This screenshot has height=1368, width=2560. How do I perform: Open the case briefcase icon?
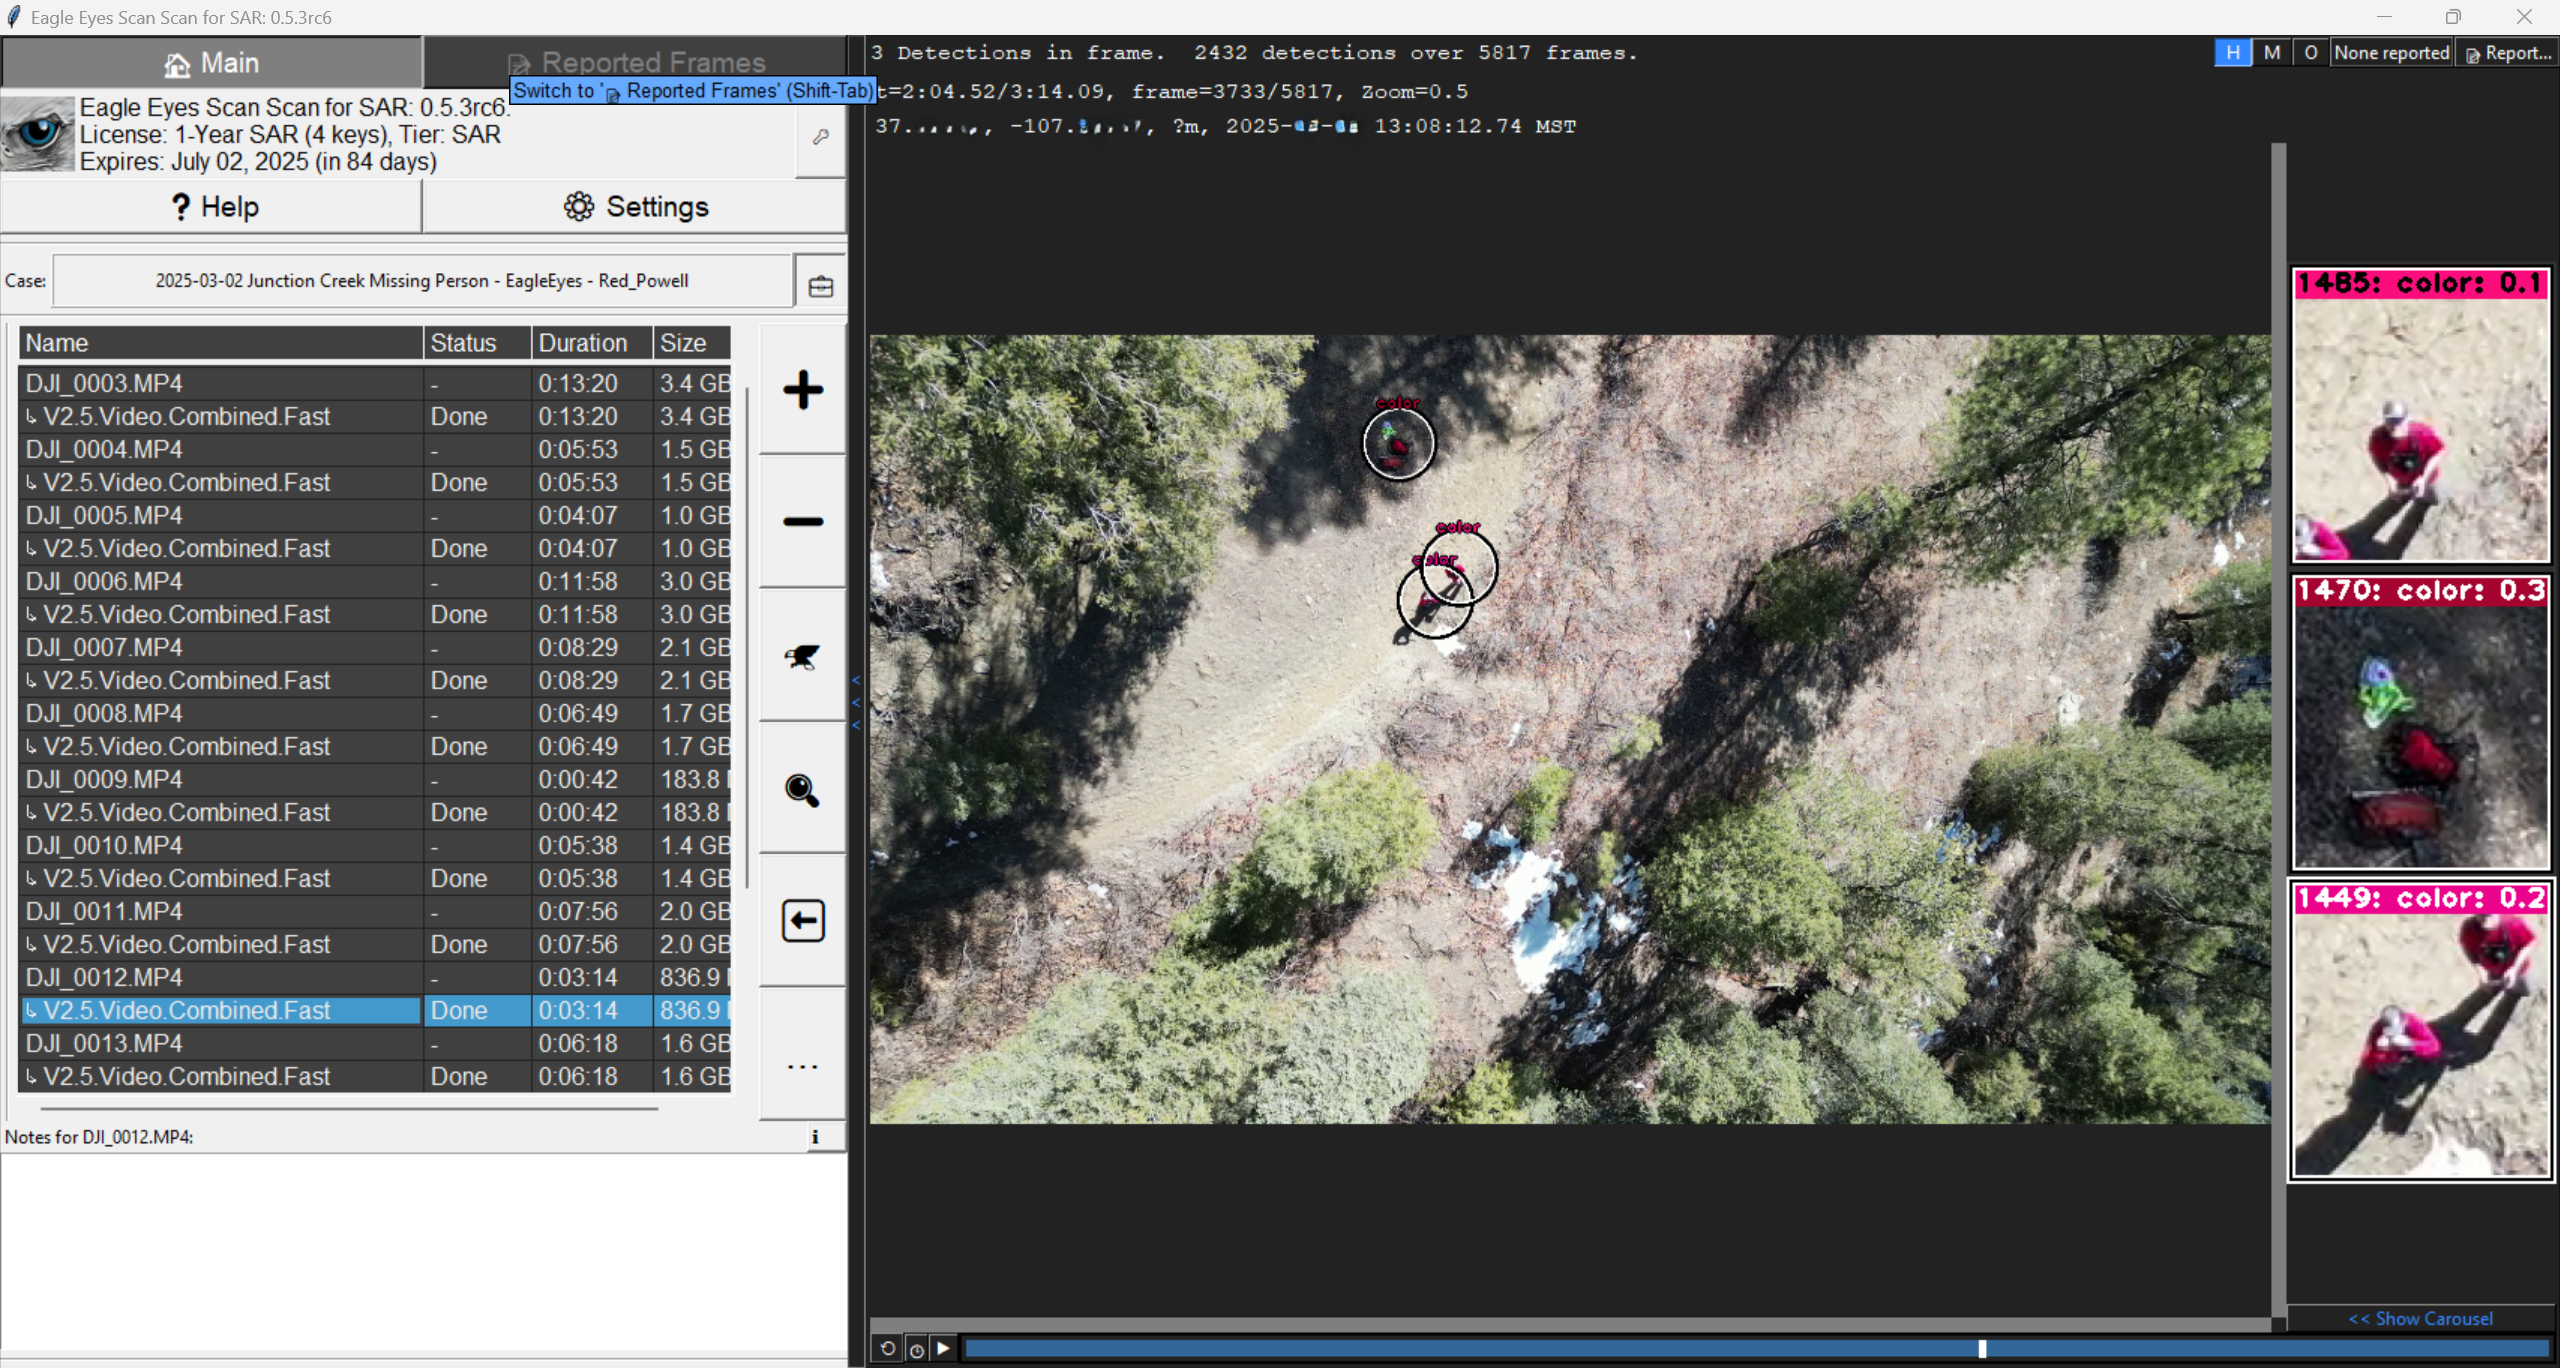pos(821,286)
